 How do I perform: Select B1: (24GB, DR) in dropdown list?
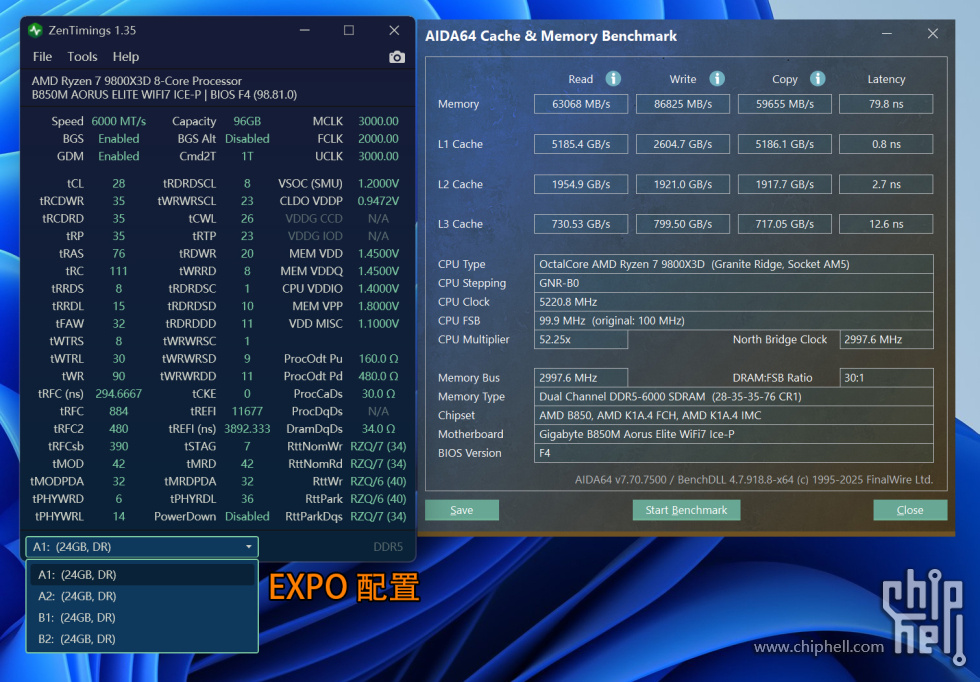(142, 618)
